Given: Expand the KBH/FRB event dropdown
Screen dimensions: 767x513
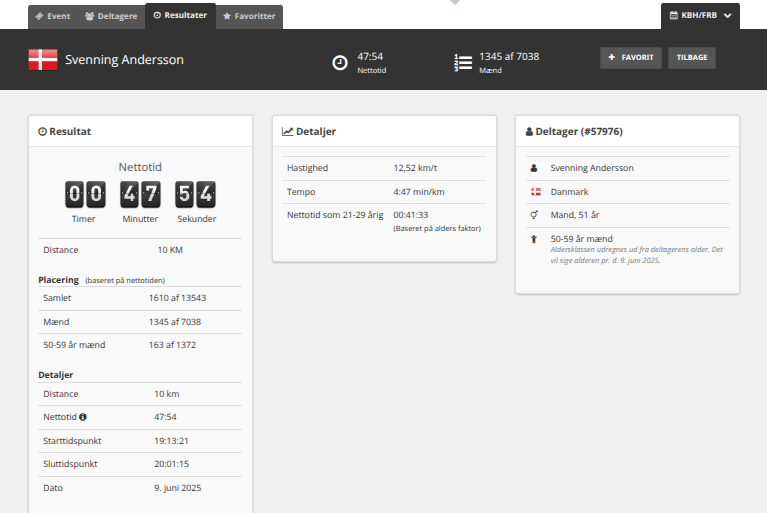Looking at the screenshot, I should click(x=700, y=16).
